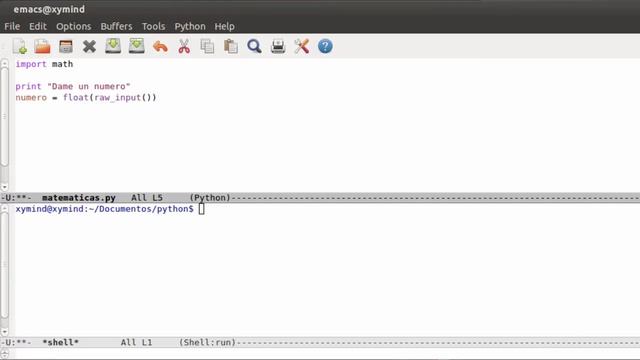Open the Edit menu

[x=38, y=27]
